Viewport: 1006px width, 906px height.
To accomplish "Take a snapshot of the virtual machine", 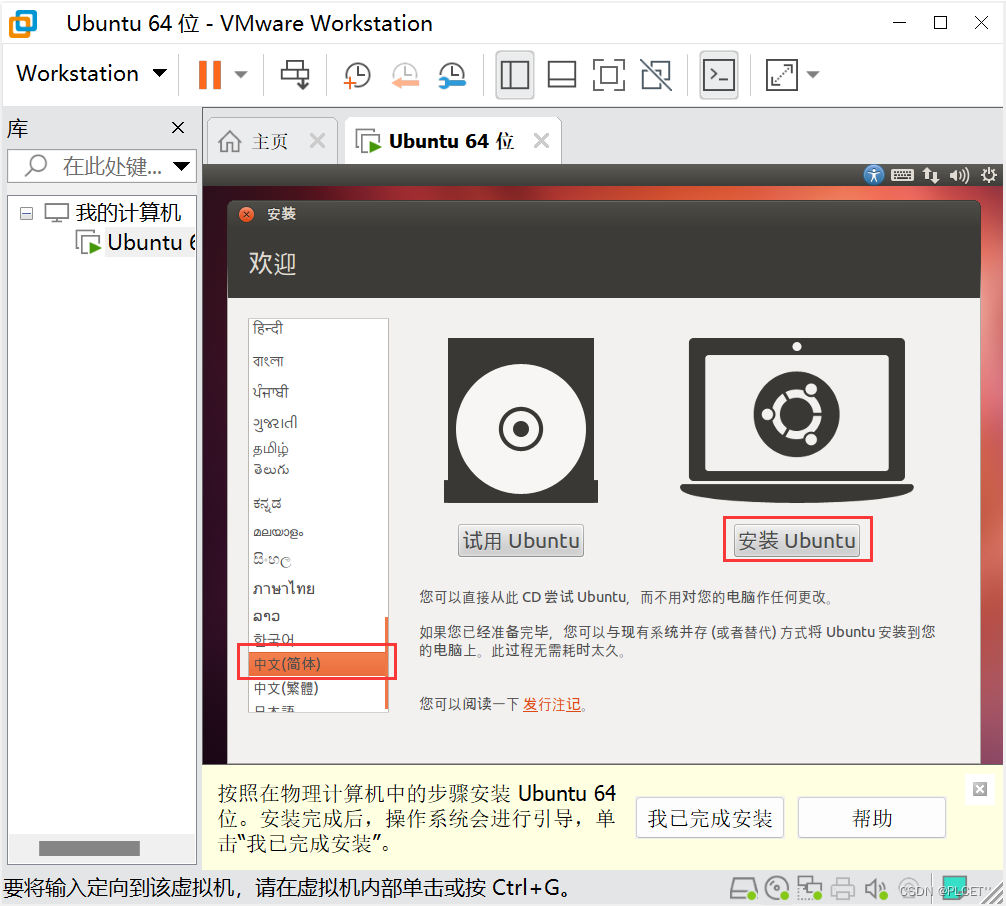I will coord(356,75).
